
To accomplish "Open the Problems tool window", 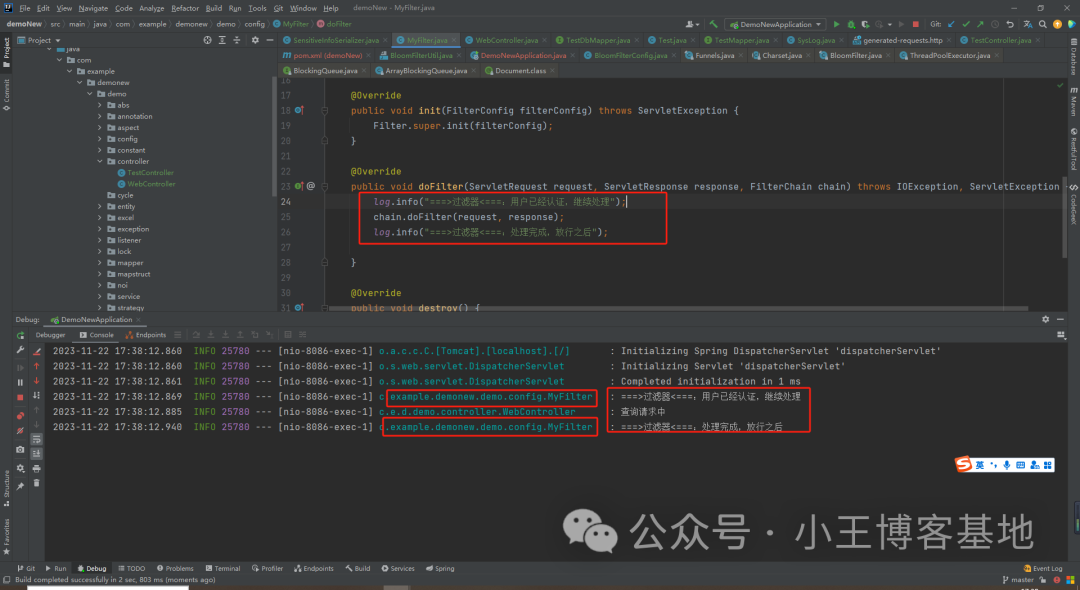I will [175, 569].
